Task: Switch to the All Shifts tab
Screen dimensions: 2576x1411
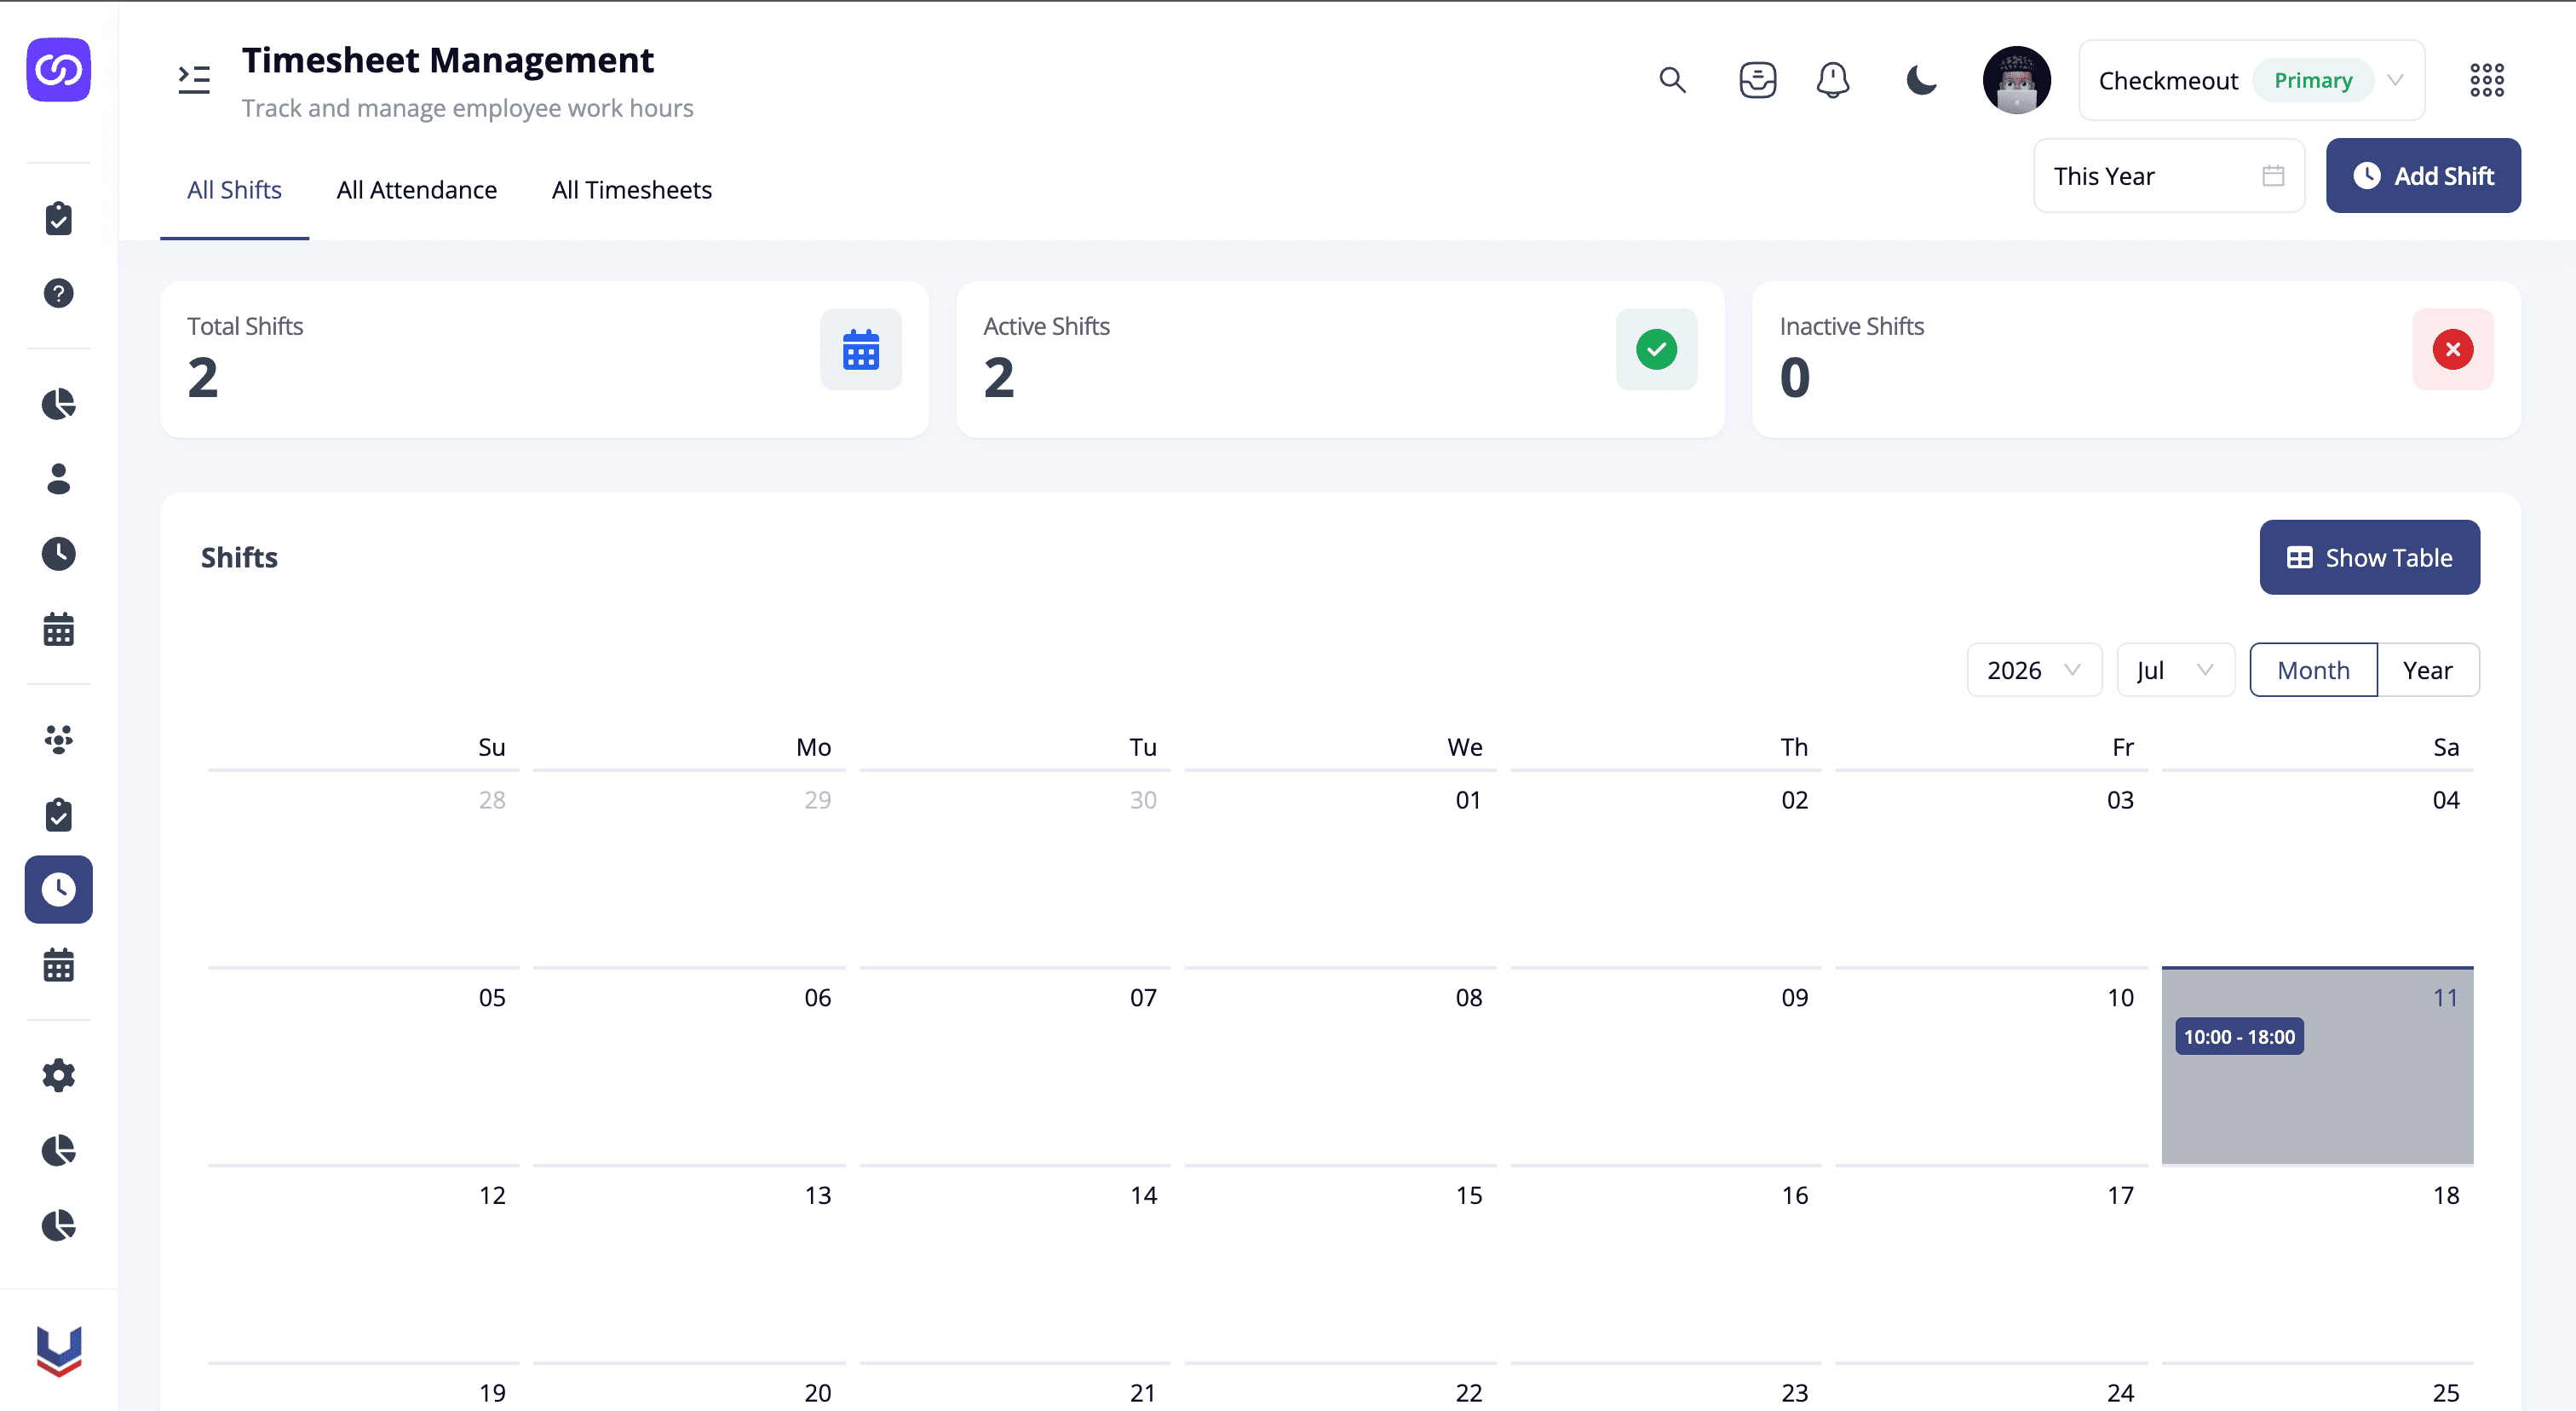Action: (x=234, y=190)
